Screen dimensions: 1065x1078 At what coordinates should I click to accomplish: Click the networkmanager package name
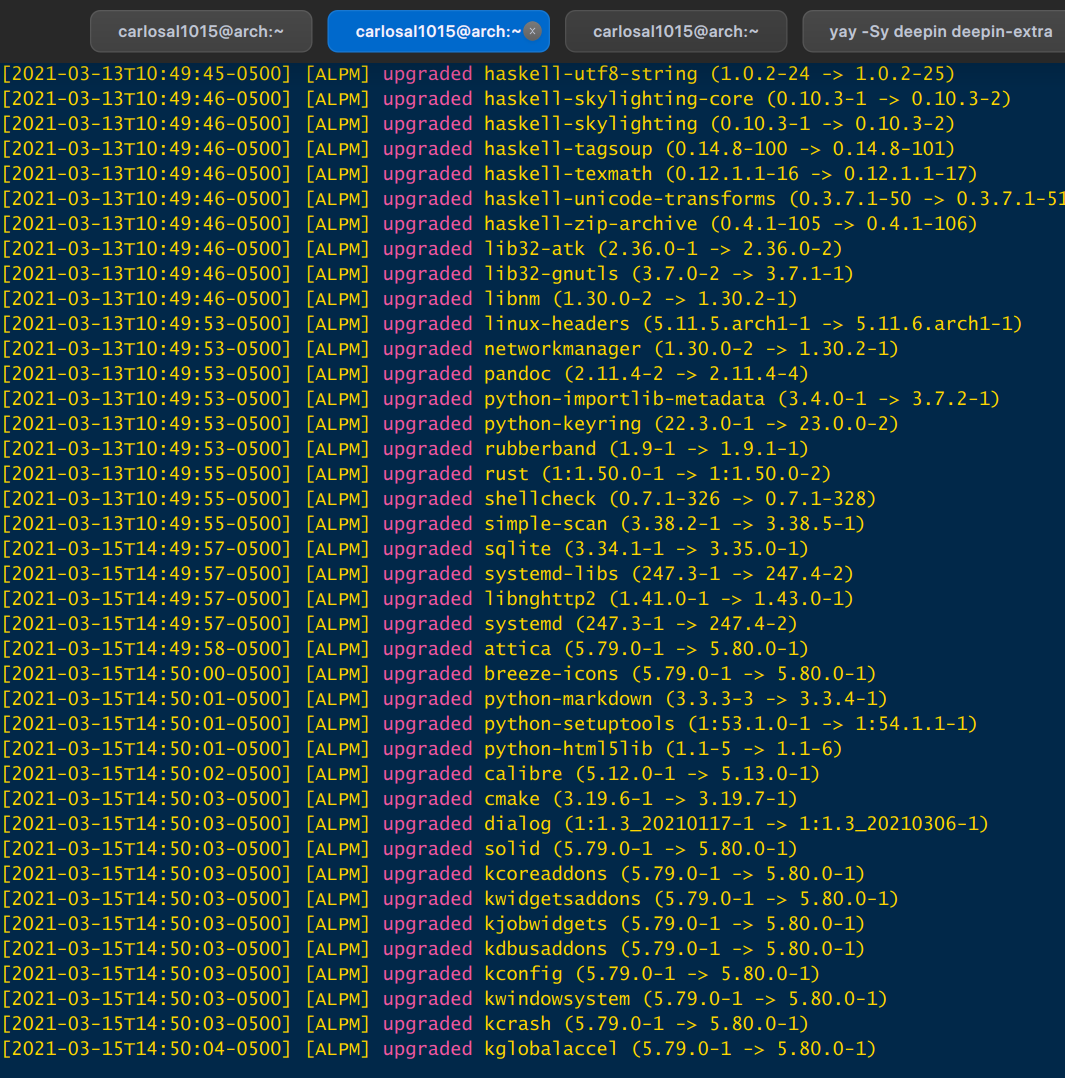pyautogui.click(x=562, y=349)
